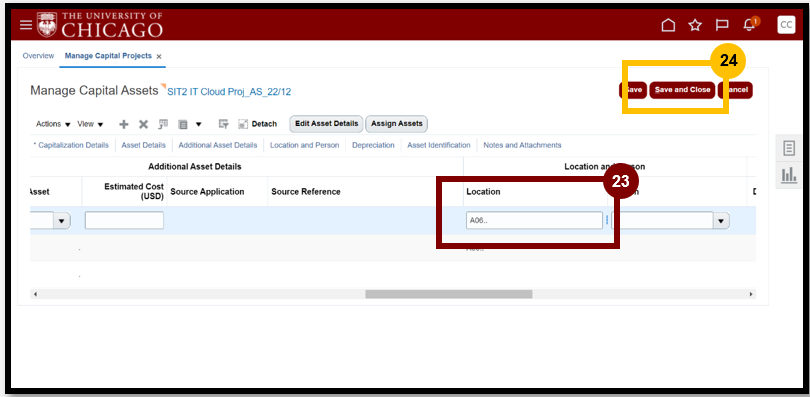Viewport: 810px width, 397px height.
Task: Detach the assets table
Action: 257,124
